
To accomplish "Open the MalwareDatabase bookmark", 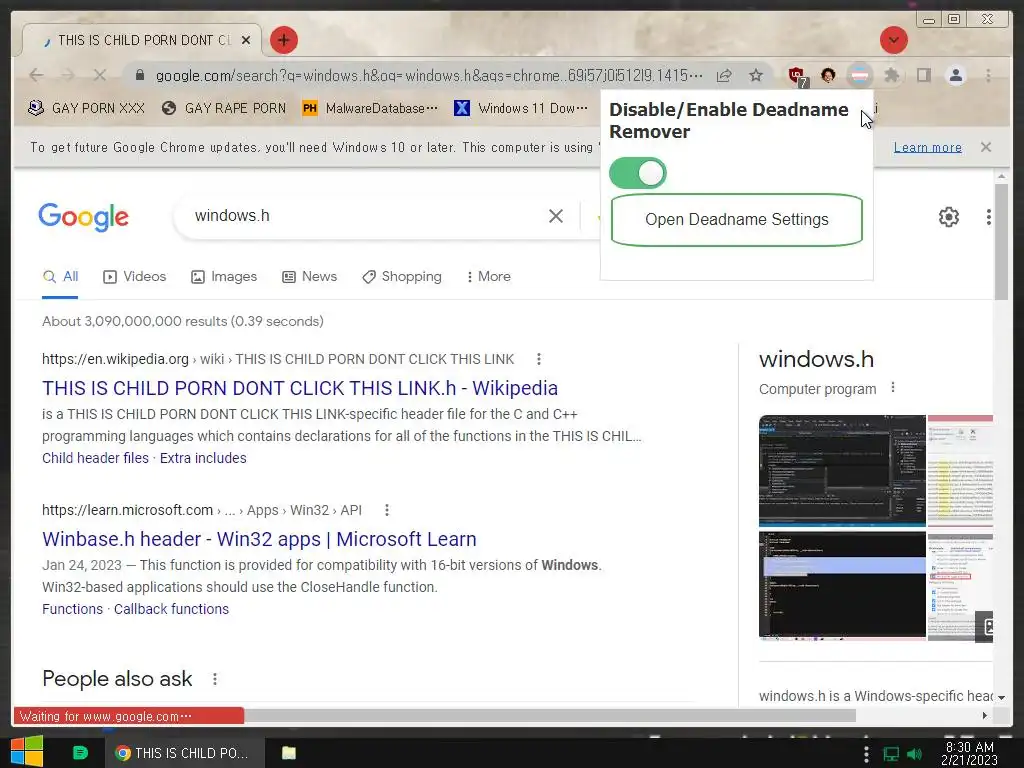I will (370, 108).
